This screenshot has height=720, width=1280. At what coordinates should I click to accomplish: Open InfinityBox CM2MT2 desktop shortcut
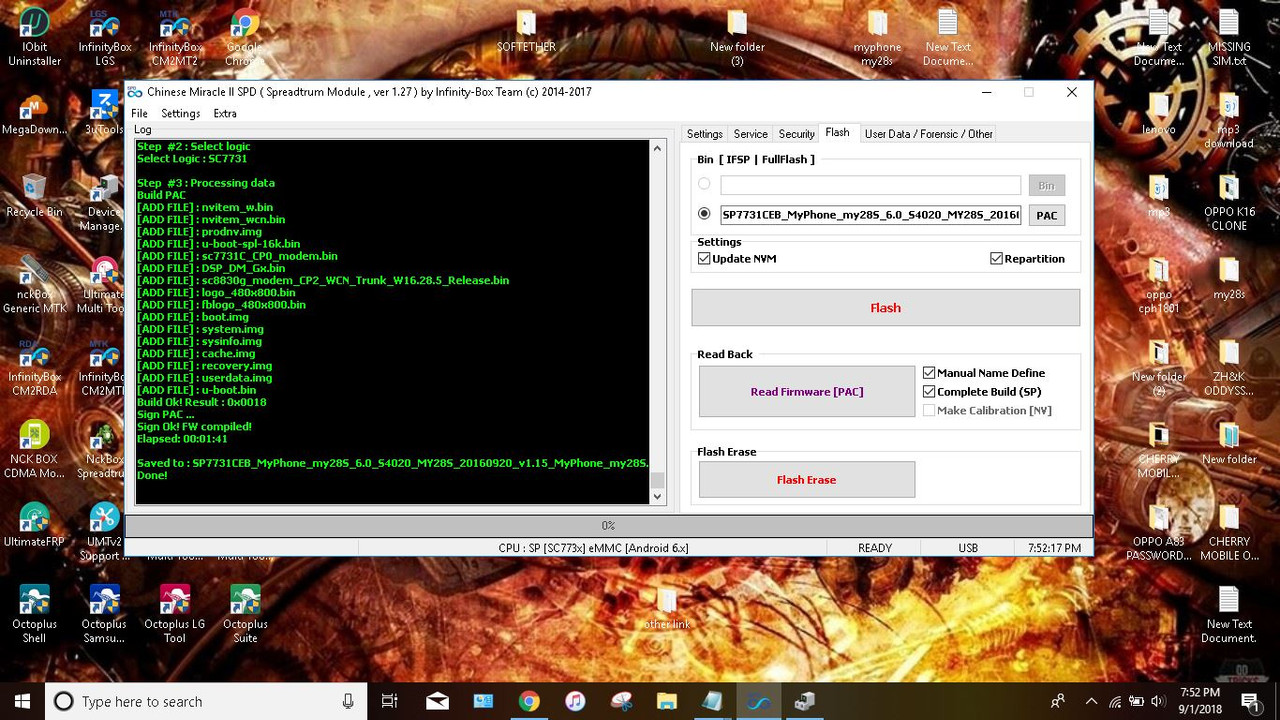coord(175,38)
